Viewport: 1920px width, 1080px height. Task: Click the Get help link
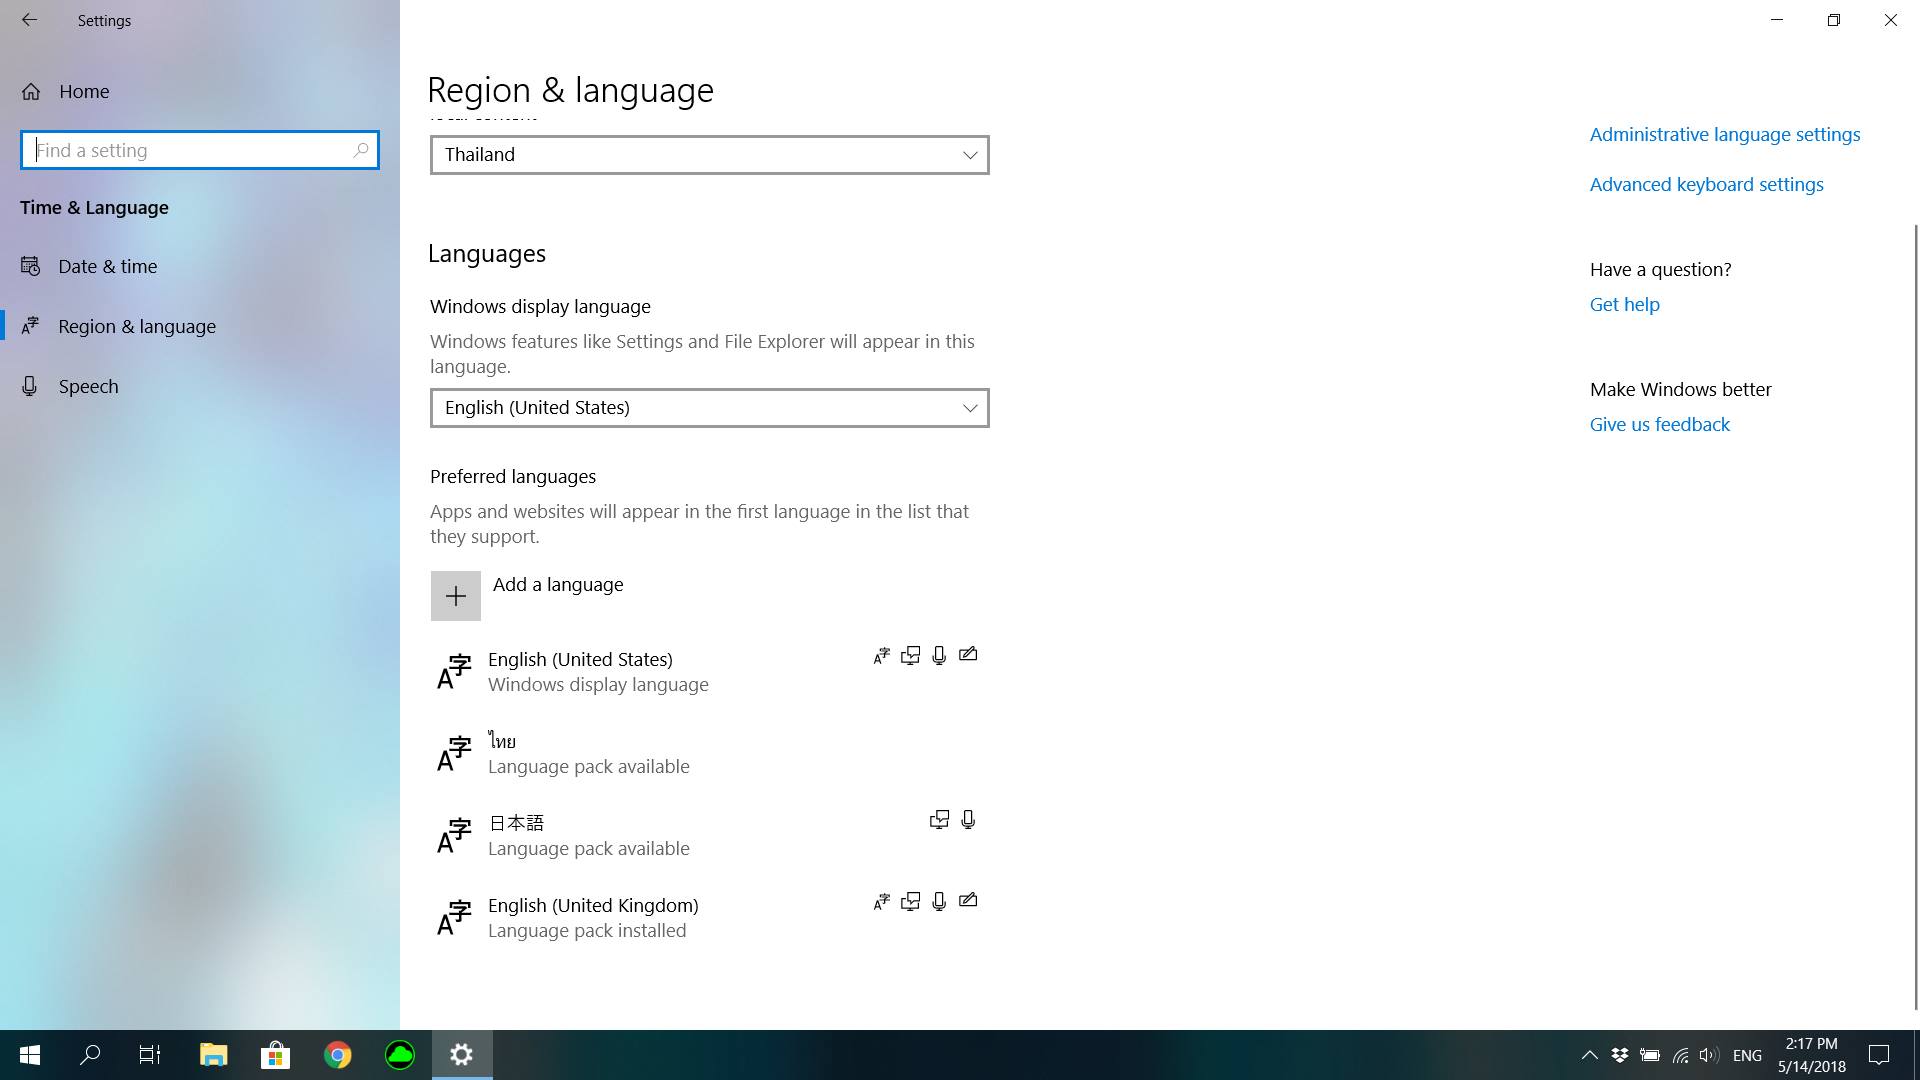coord(1624,304)
